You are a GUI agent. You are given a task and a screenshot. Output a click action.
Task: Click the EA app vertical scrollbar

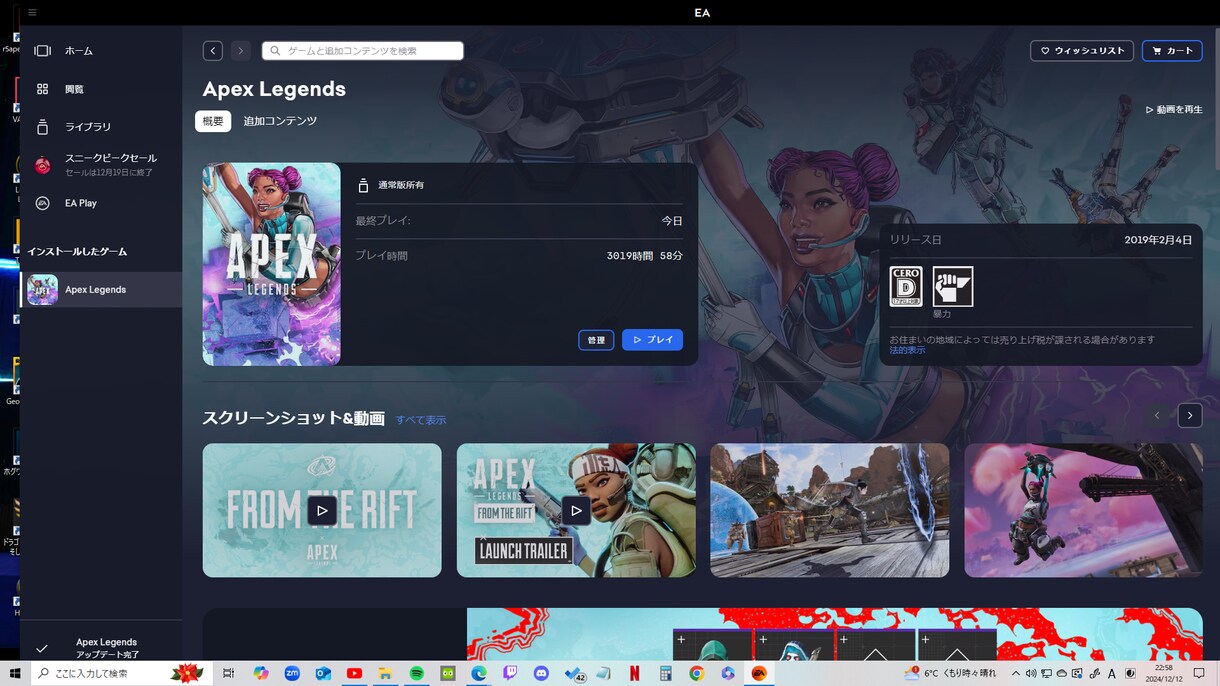[x=1216, y=100]
